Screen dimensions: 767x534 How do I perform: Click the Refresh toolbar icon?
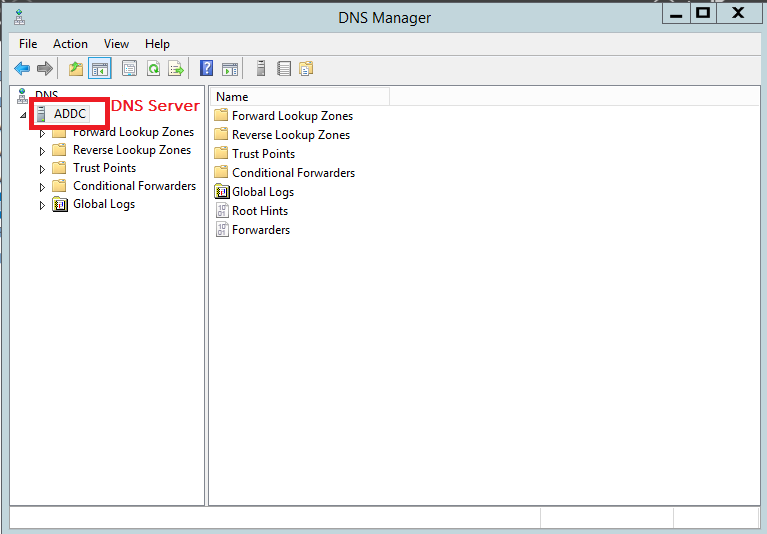point(153,69)
